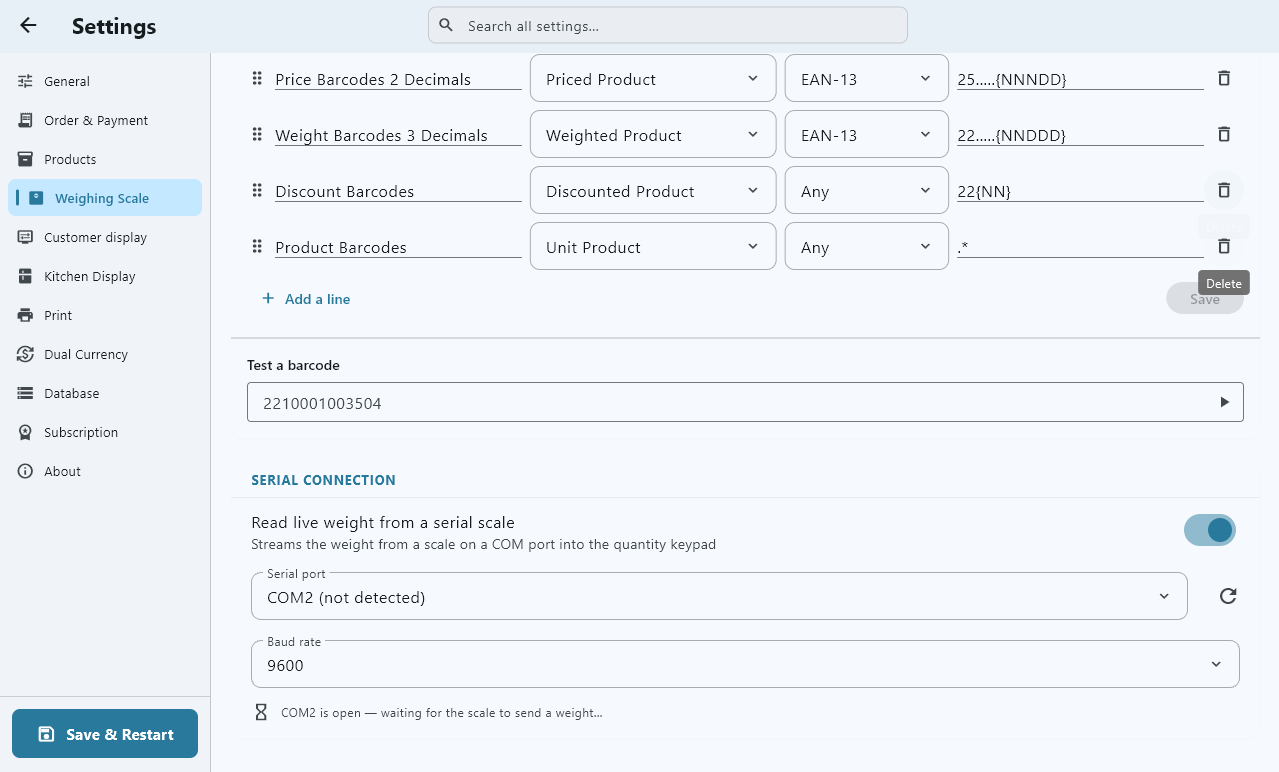Click the Kitchen Display icon

click(x=25, y=276)
